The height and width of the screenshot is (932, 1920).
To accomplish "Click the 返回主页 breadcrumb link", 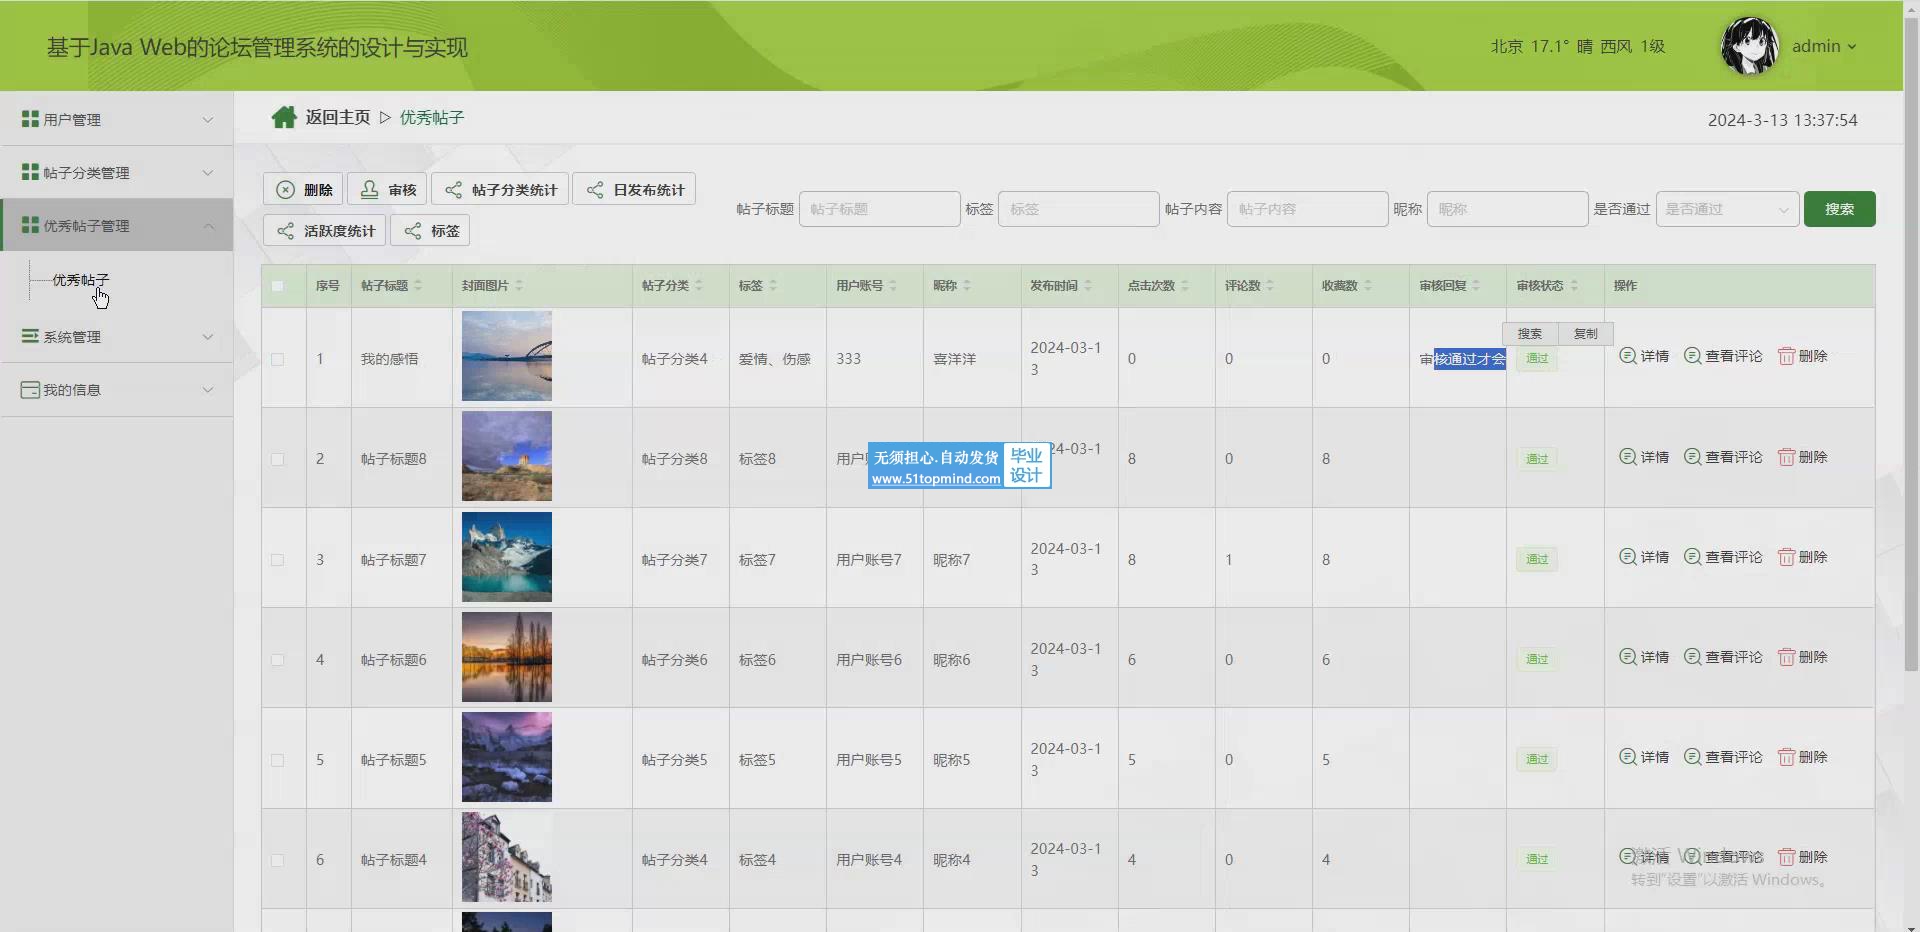I will (338, 117).
